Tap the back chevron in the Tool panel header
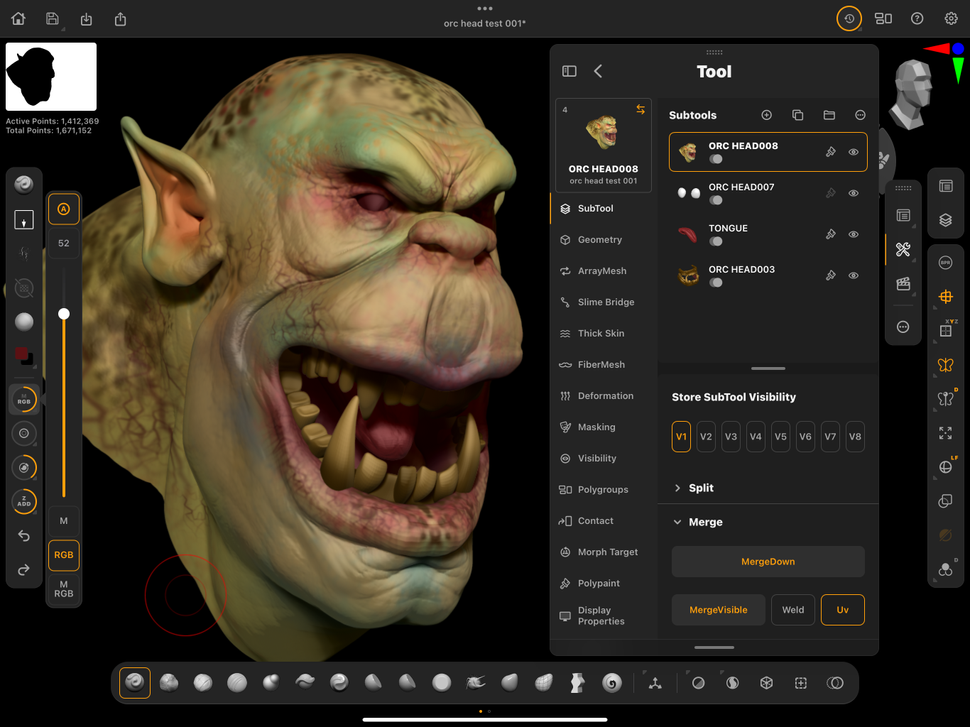This screenshot has height=727, width=970. [x=598, y=71]
